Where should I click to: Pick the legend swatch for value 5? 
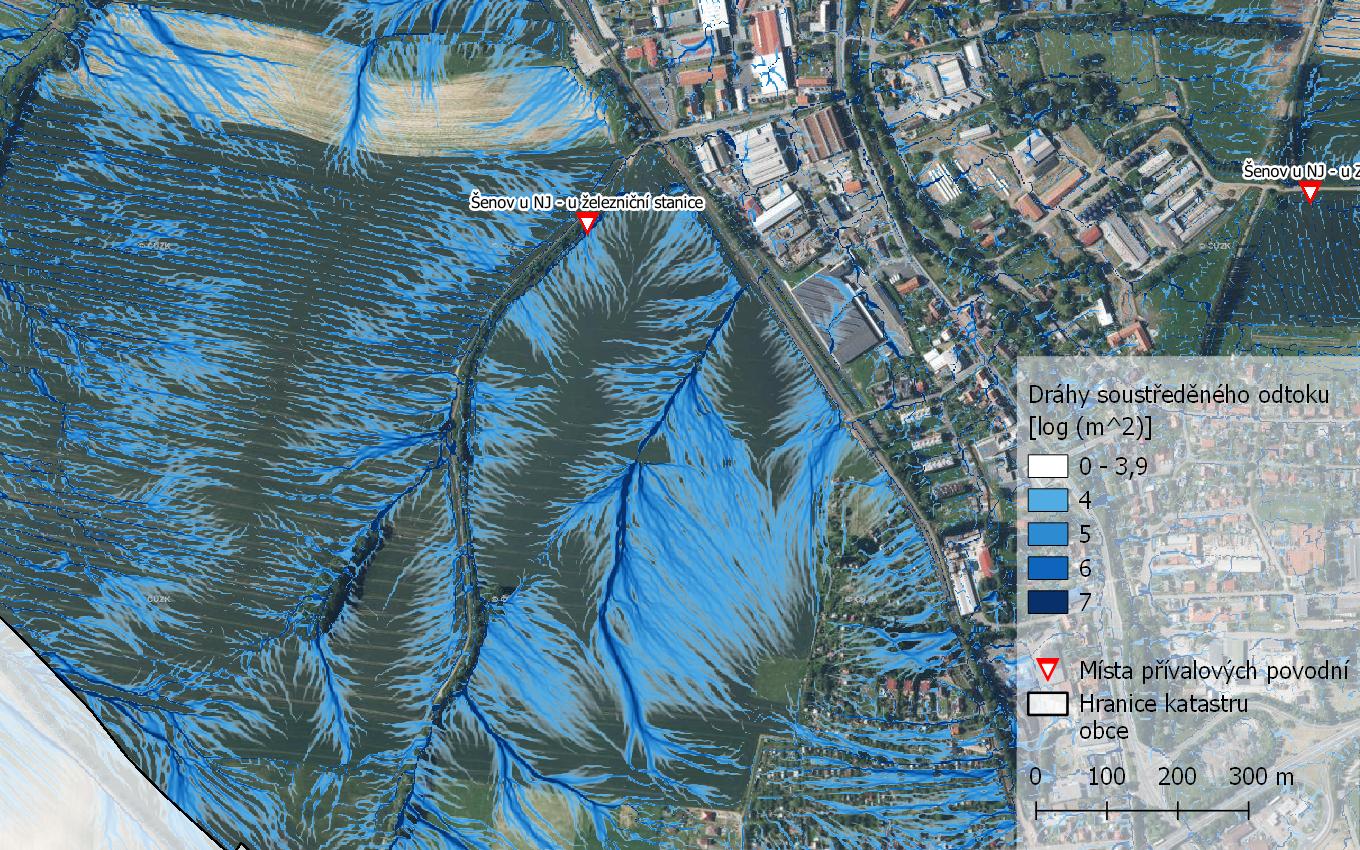(1048, 534)
